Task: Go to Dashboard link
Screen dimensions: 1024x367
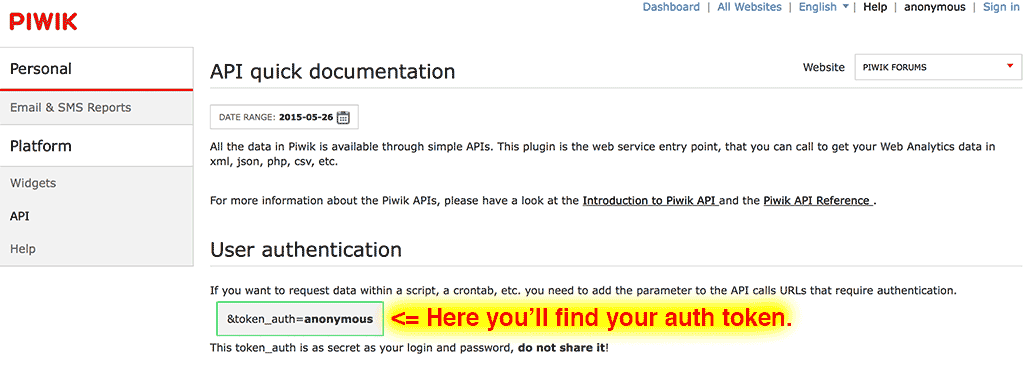Action: (x=671, y=7)
